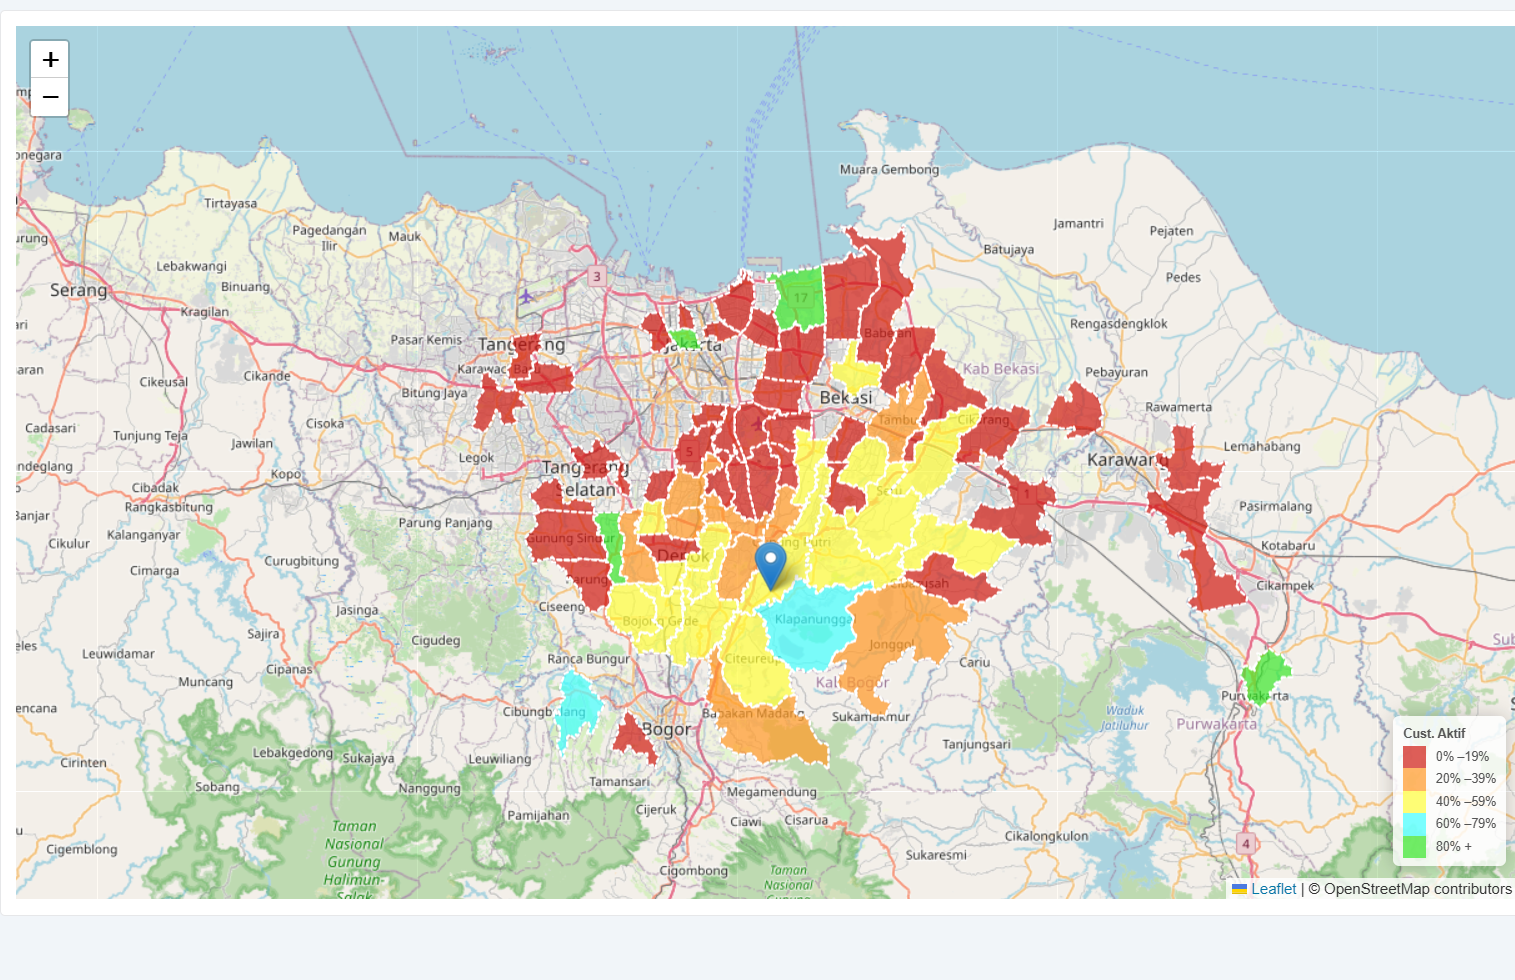Open the Leaflet attribution link
Image resolution: width=1515 pixels, height=980 pixels.
[1273, 889]
